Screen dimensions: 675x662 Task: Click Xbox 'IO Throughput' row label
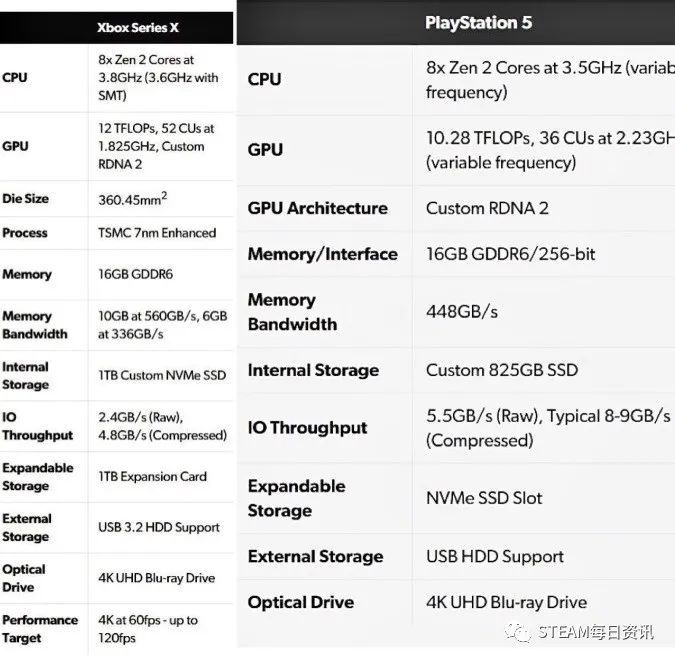coord(37,426)
